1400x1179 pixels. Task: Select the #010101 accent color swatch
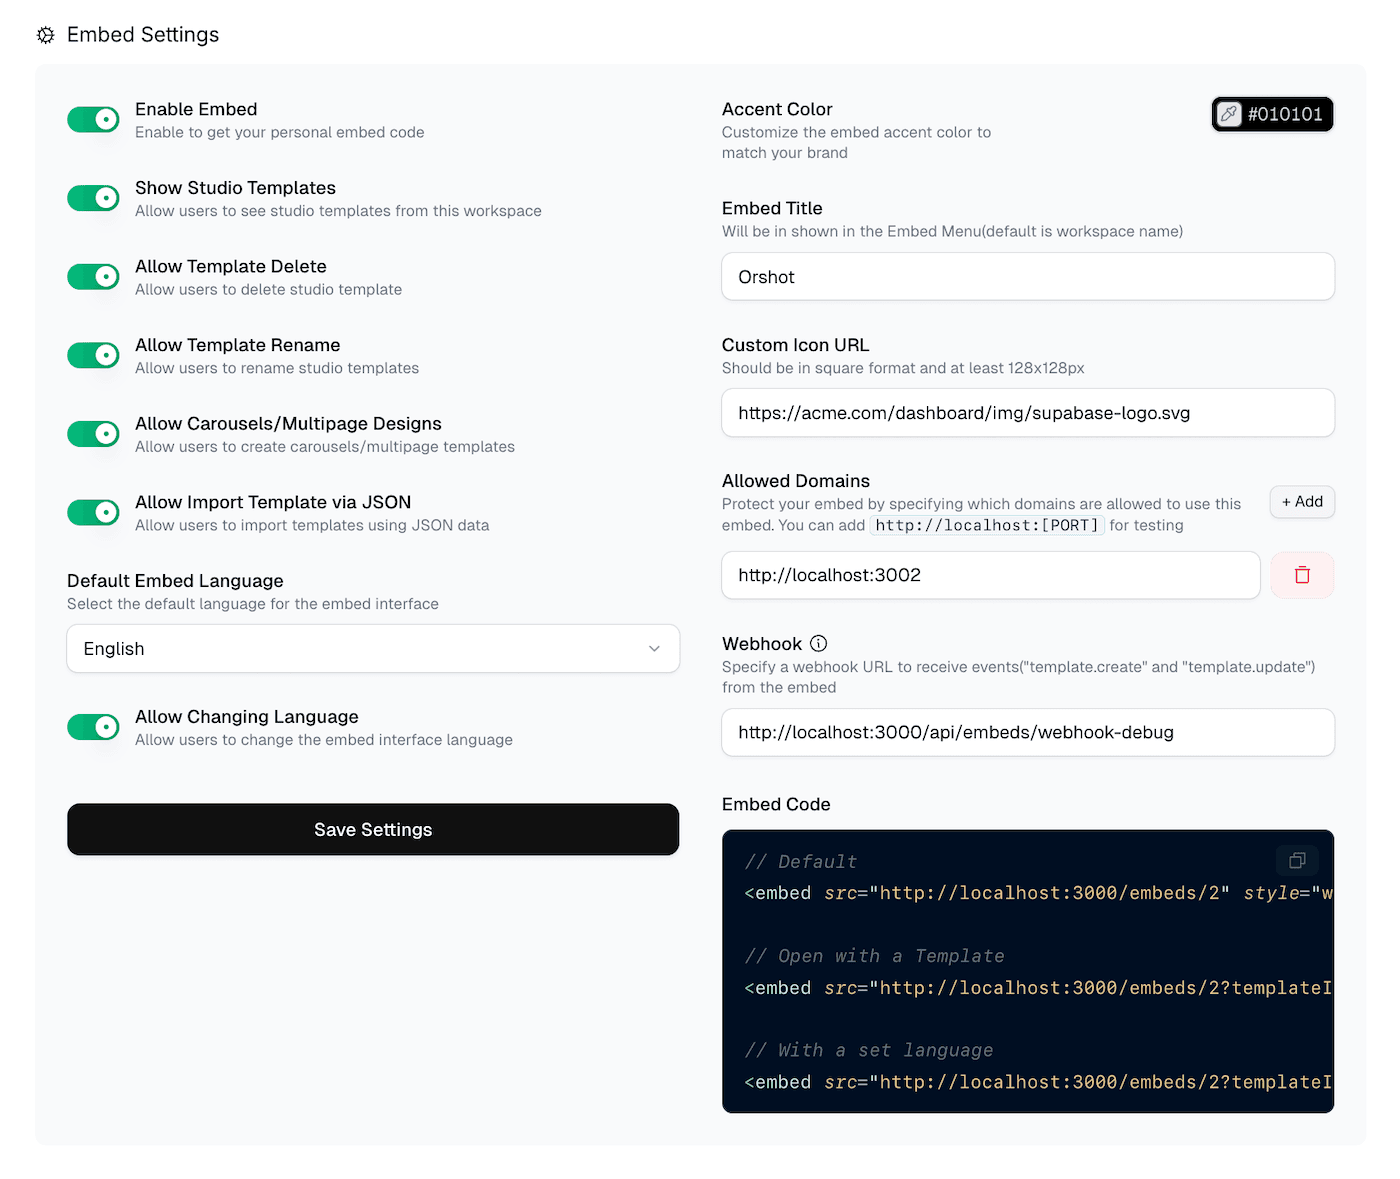point(1286,114)
